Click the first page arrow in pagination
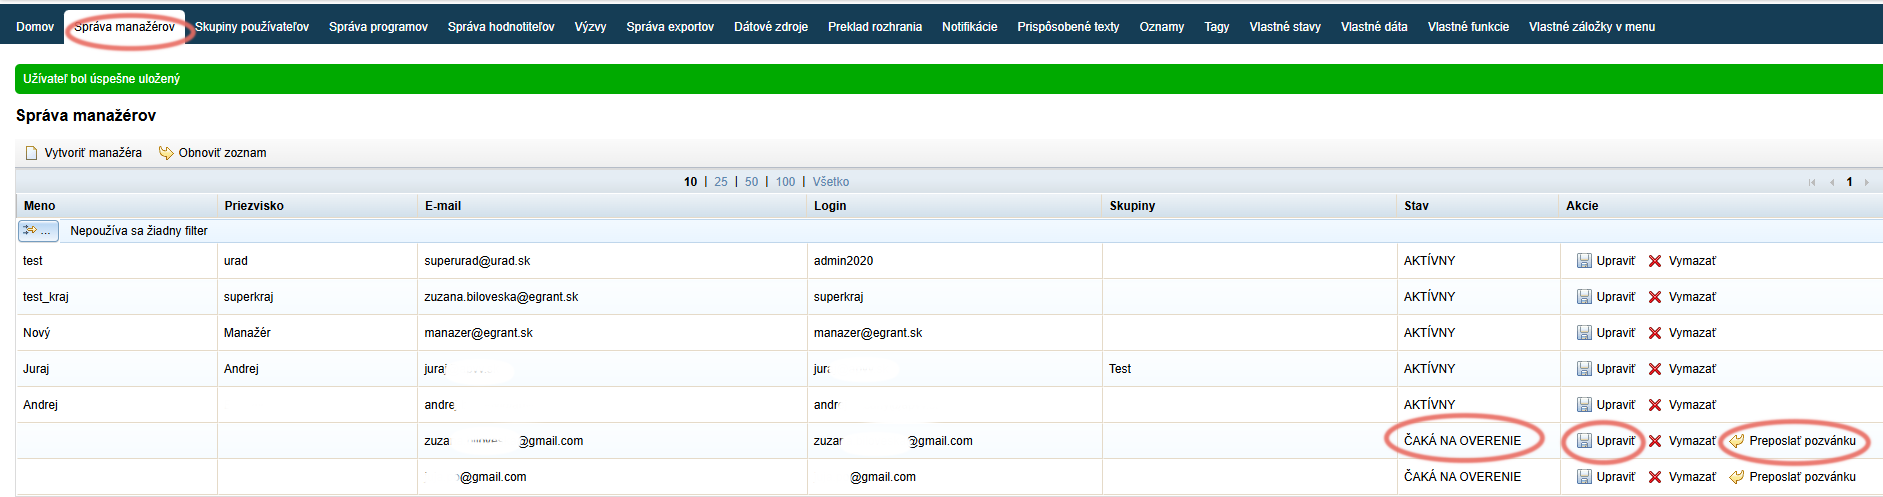1883x497 pixels. click(1812, 182)
